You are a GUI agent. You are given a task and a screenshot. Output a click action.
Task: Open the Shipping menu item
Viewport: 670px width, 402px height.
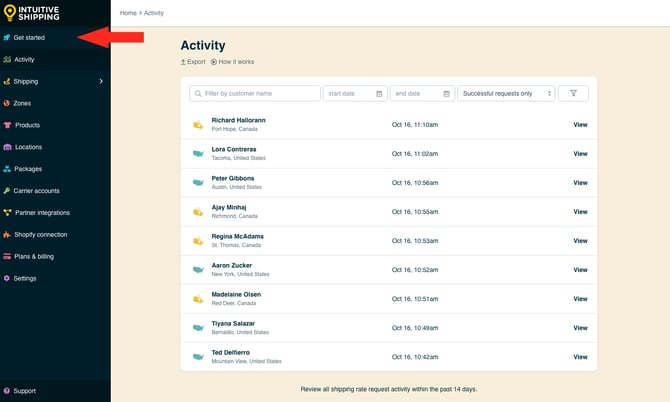point(26,81)
